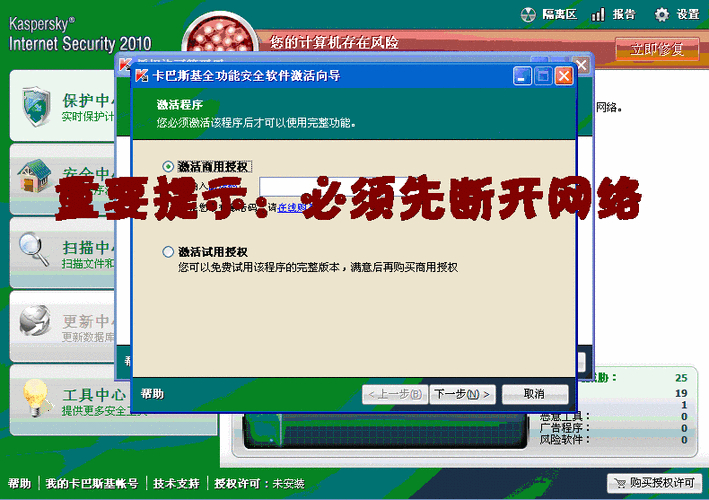709x500 pixels.
Task: Select 更新中心 tab label
Action: (89, 321)
